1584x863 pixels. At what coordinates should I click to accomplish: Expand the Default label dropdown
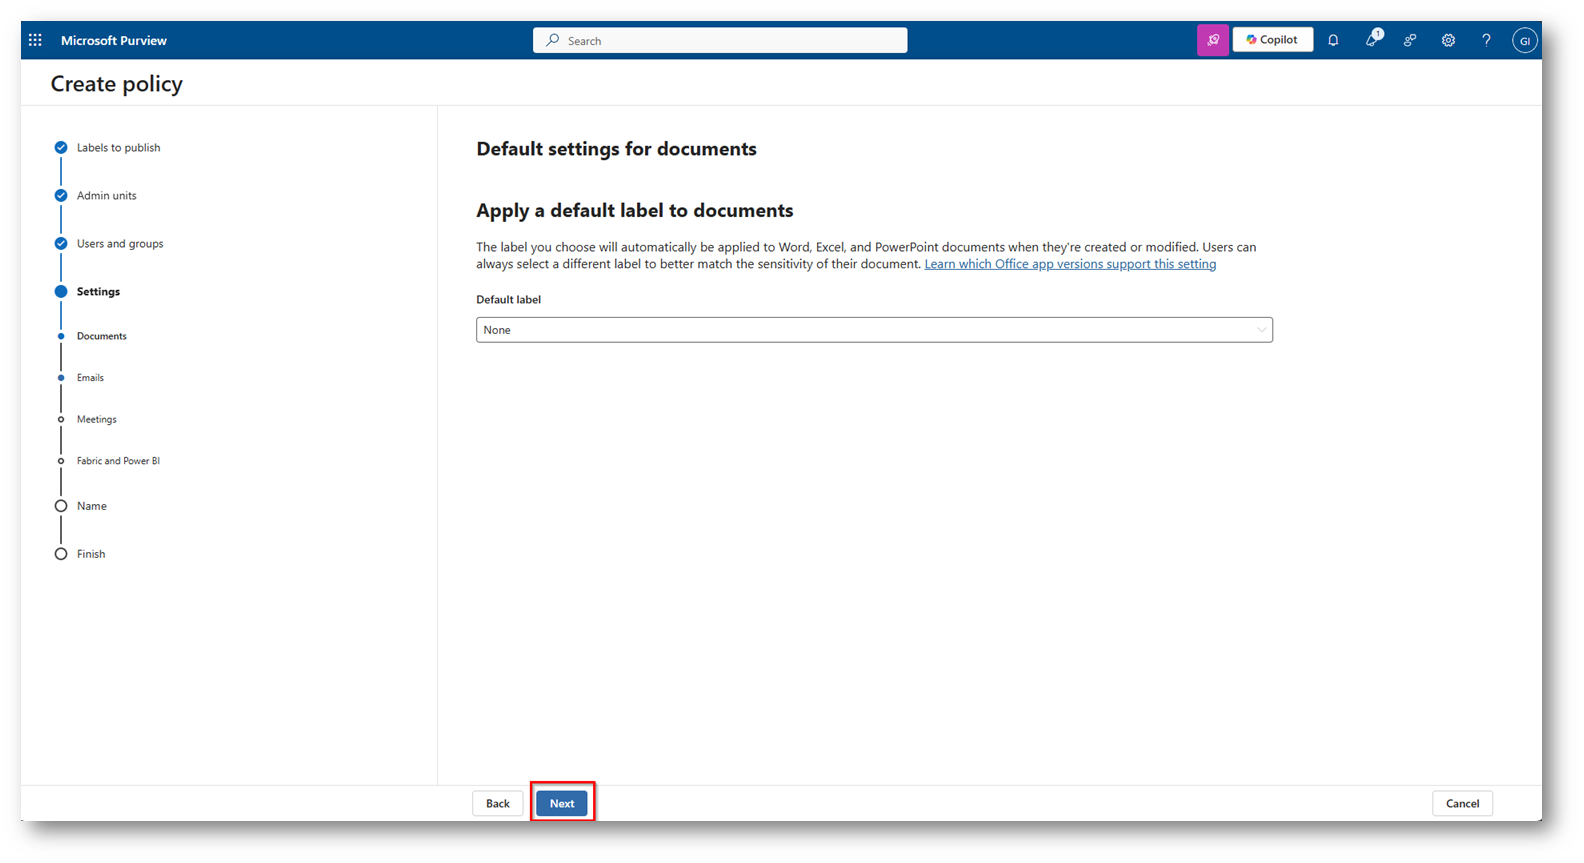[874, 330]
